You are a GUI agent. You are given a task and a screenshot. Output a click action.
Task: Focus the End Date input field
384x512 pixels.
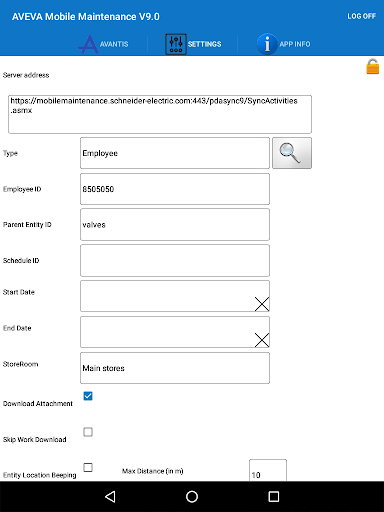tap(175, 332)
